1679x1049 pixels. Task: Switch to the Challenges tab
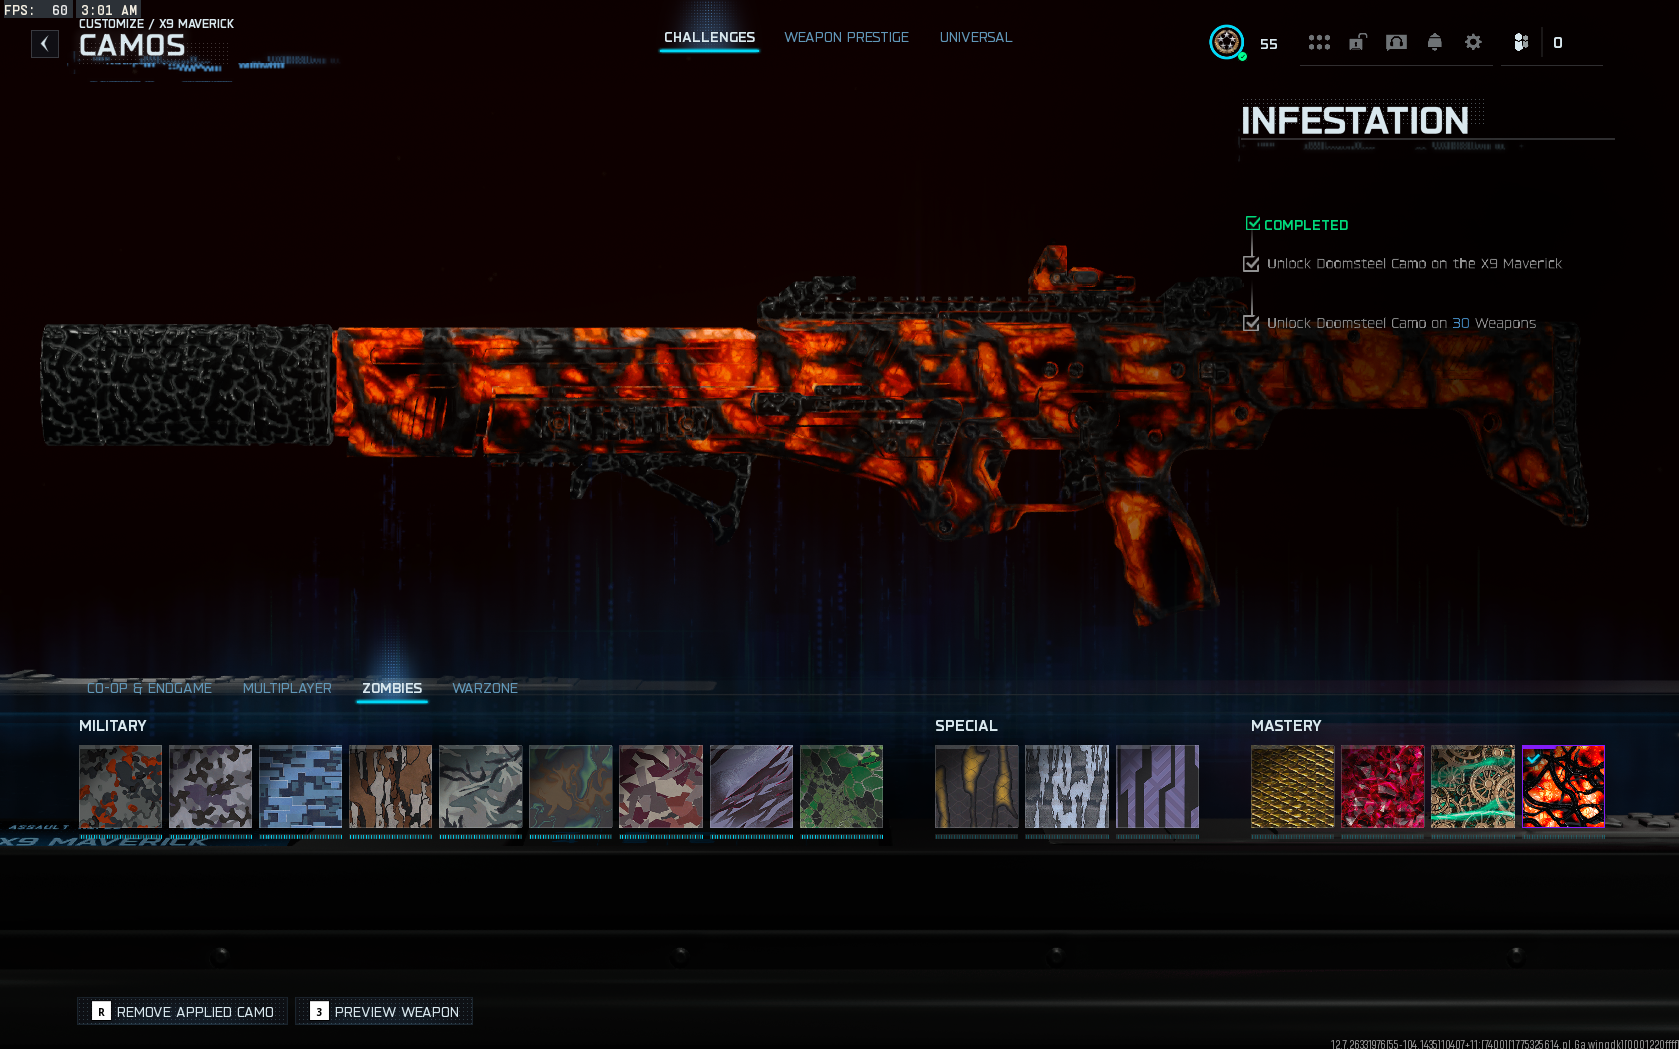coord(709,37)
